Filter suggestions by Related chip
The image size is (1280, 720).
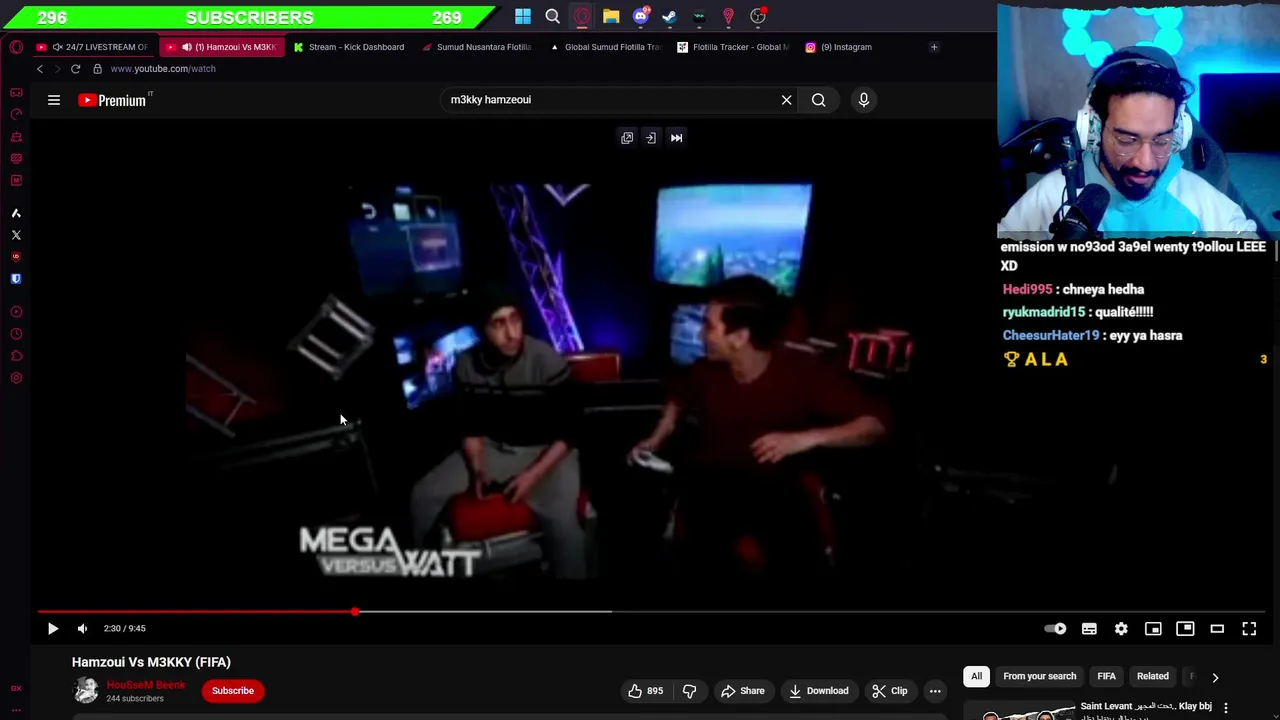tap(1152, 677)
